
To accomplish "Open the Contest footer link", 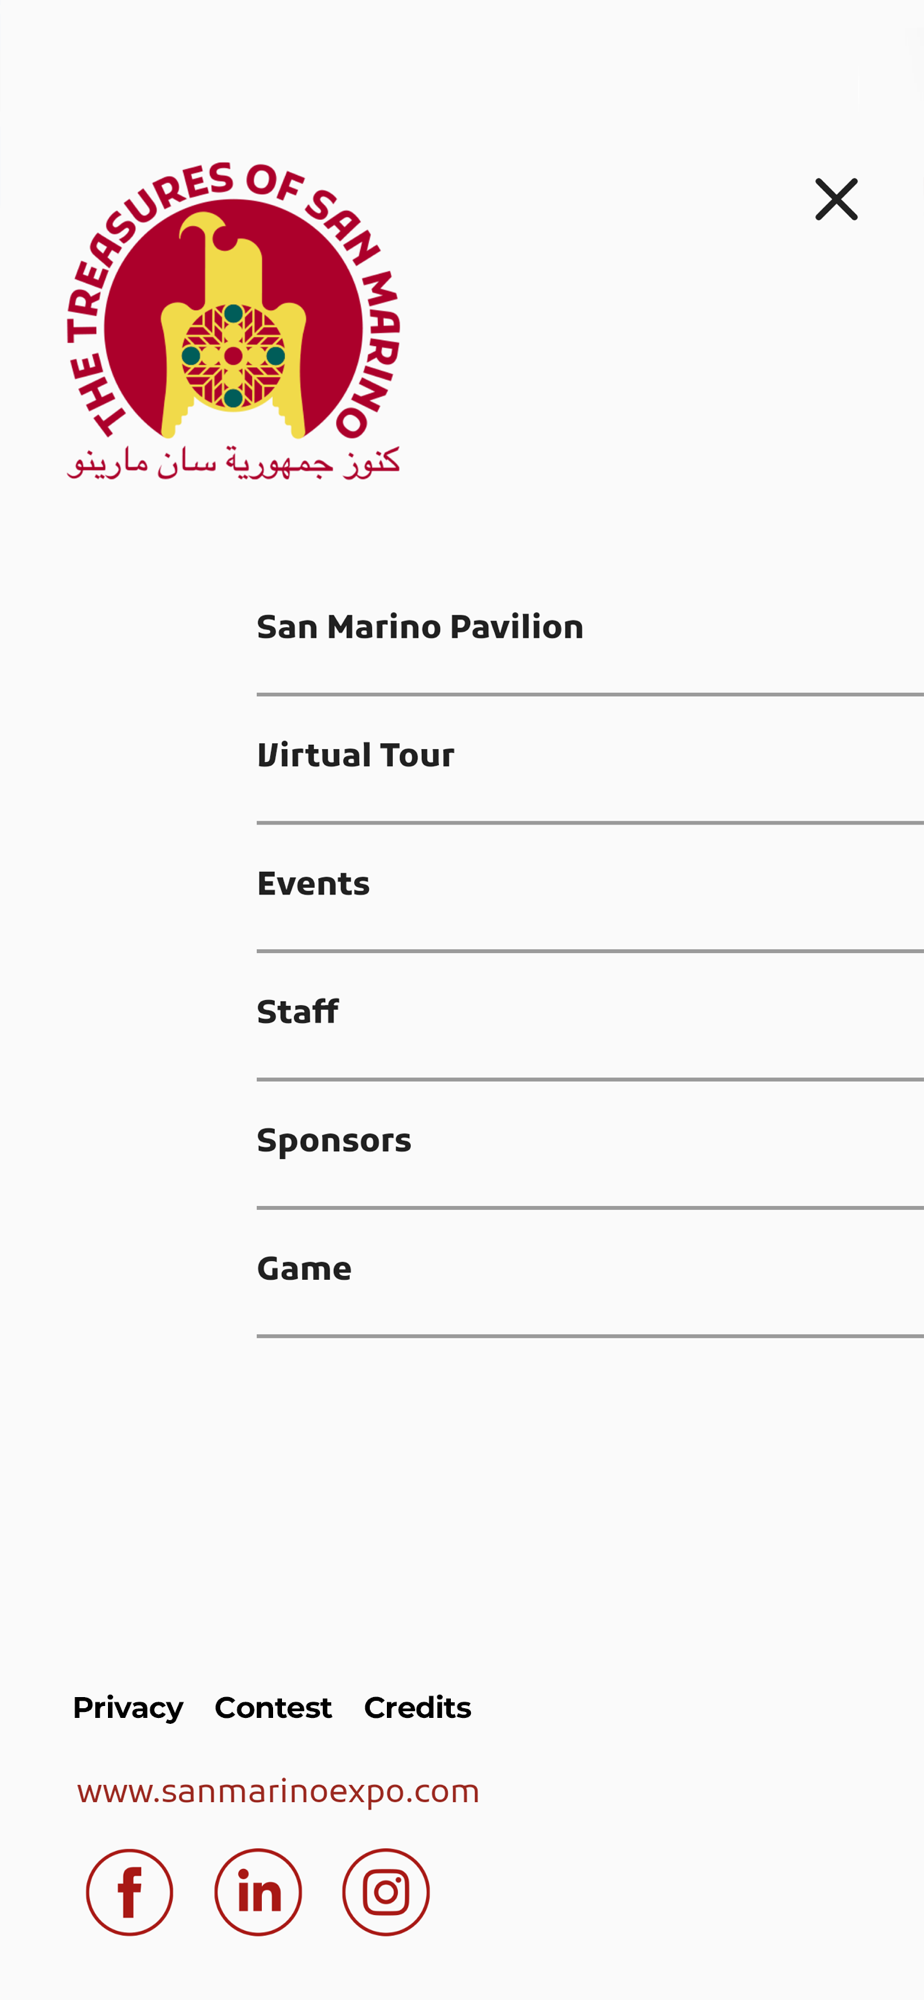I will (x=273, y=1708).
